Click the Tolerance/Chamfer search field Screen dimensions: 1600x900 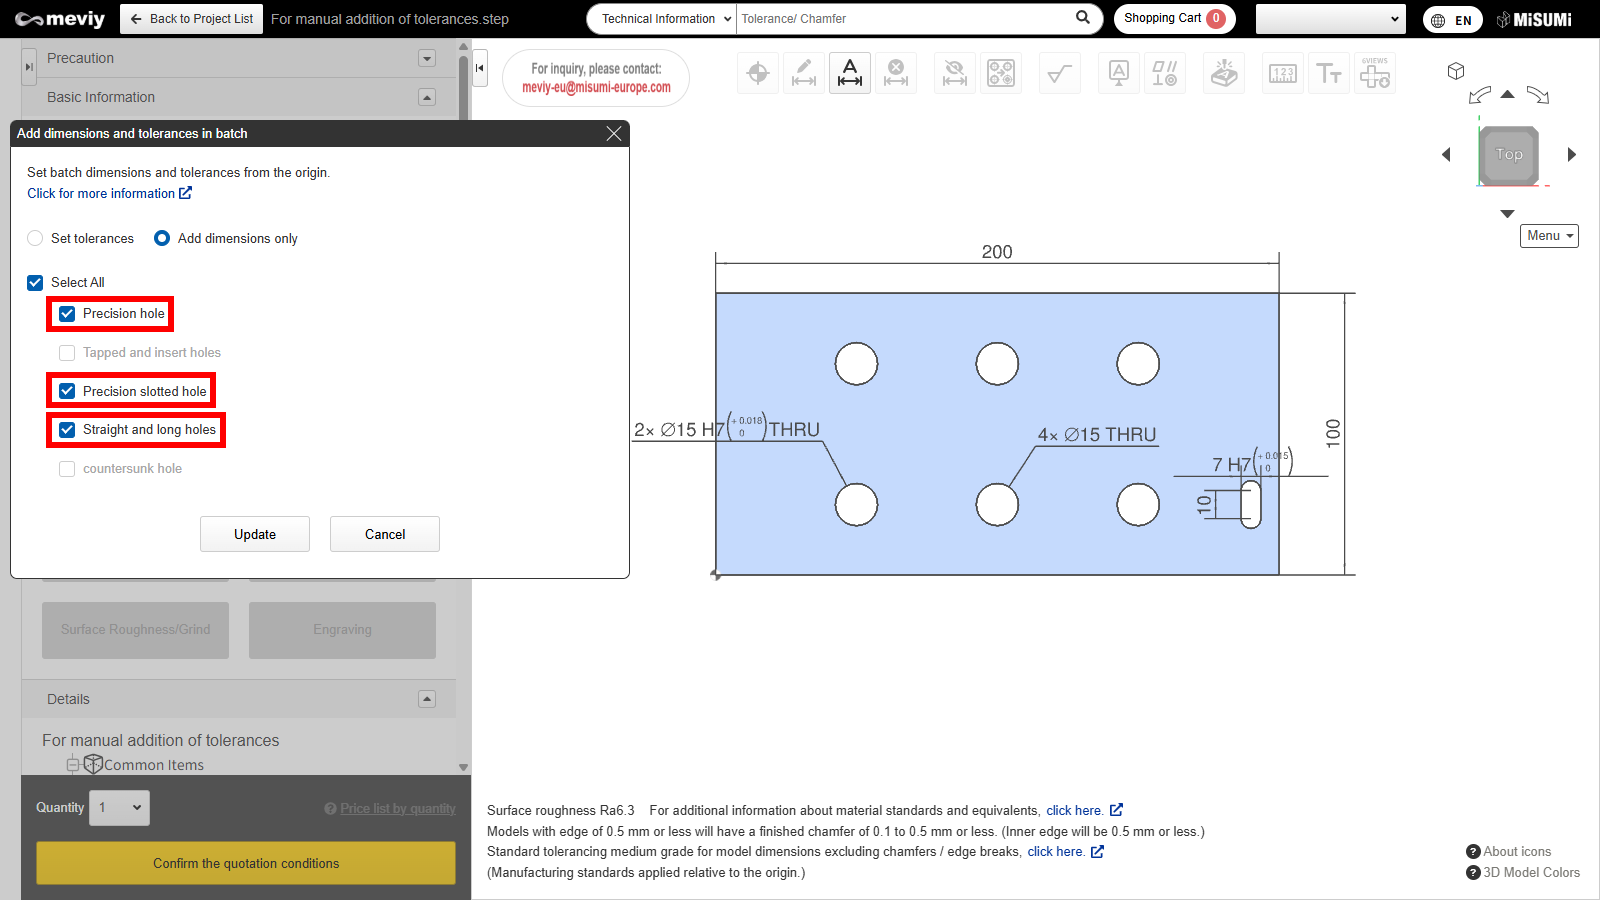pos(900,19)
